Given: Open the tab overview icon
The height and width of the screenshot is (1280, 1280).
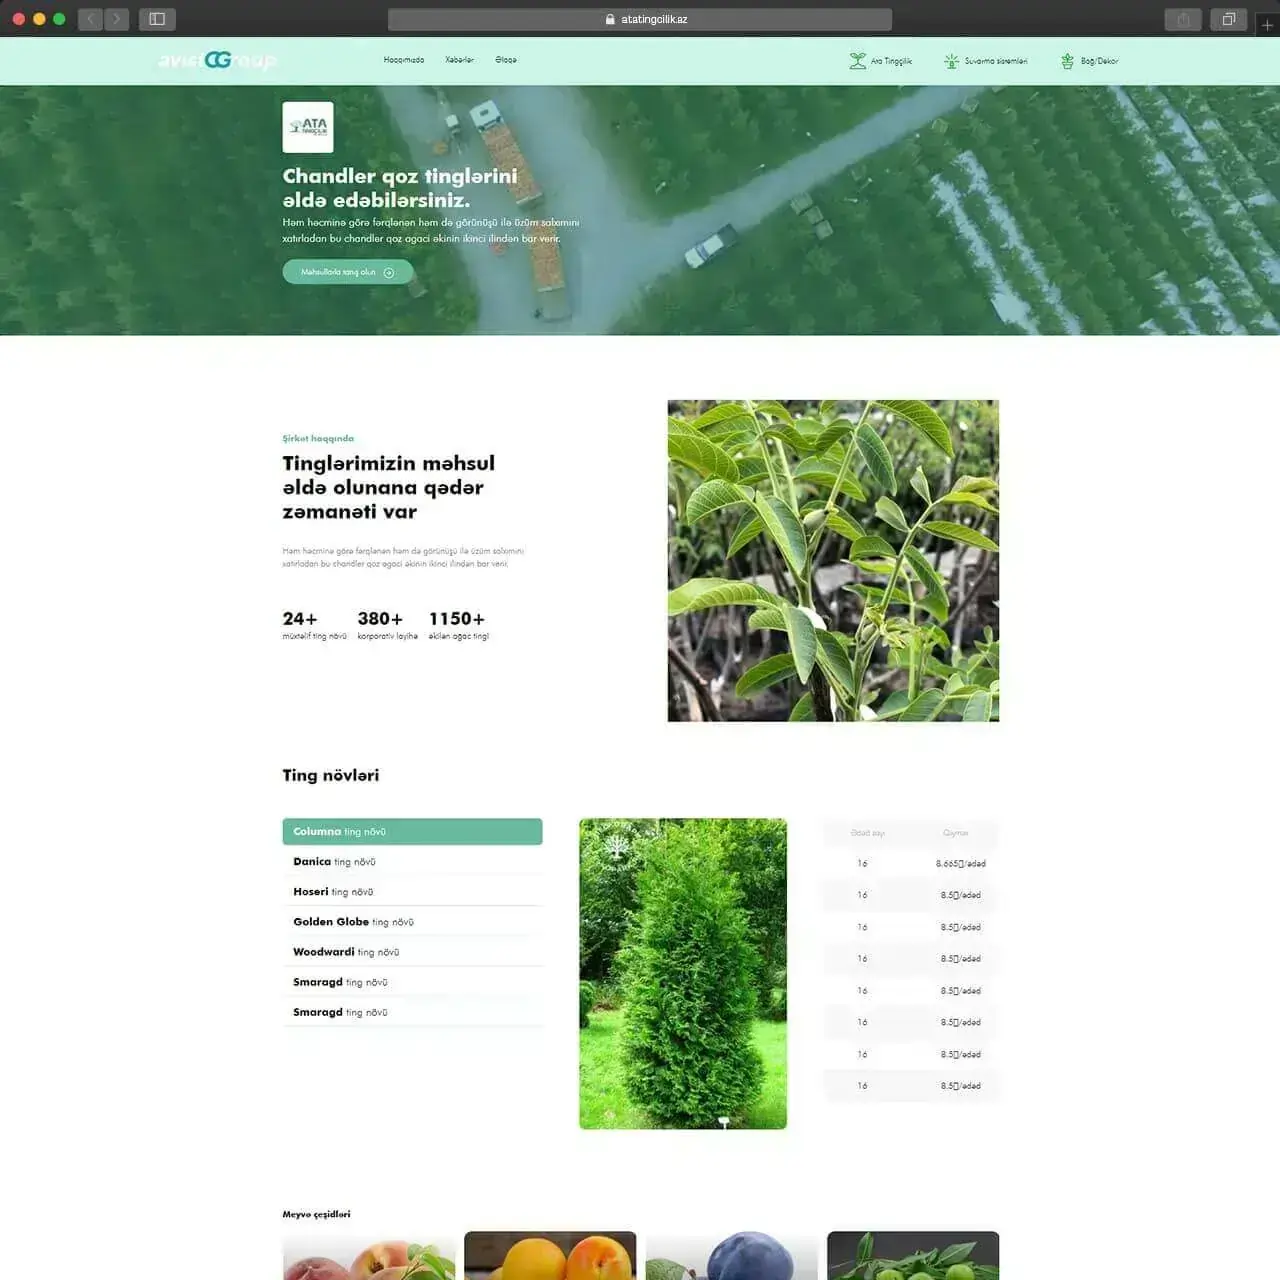Looking at the screenshot, I should pyautogui.click(x=1228, y=19).
